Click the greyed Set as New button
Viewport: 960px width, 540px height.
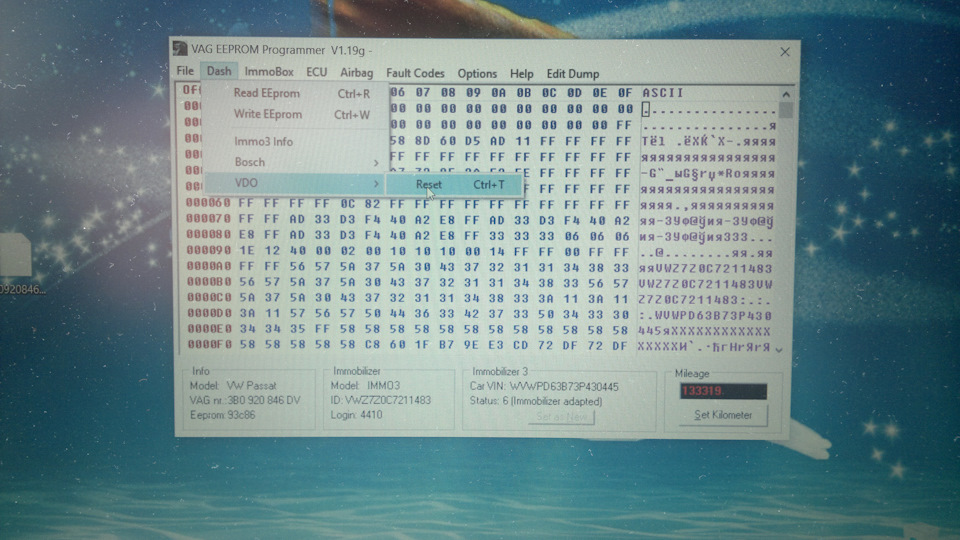coord(561,417)
